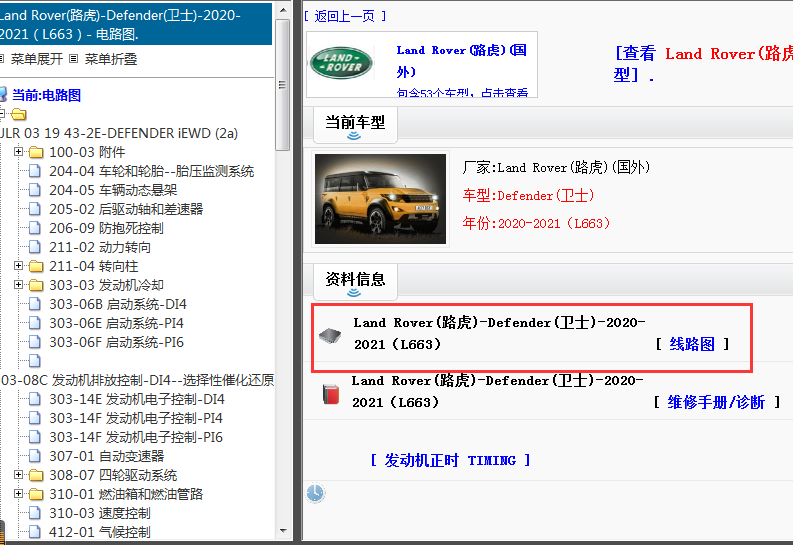The image size is (793, 545).
Task: Click the Land Rover(路虎)(国外) brand link
Action: [461, 61]
